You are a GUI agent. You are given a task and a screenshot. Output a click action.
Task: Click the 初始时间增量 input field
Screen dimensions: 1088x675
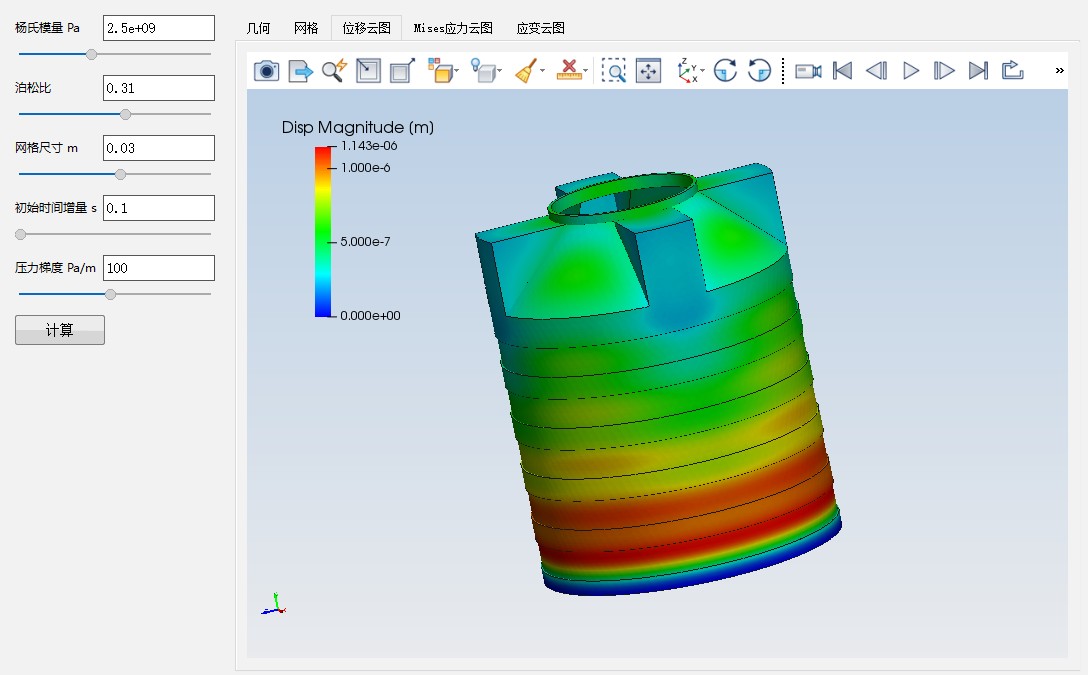pos(159,208)
